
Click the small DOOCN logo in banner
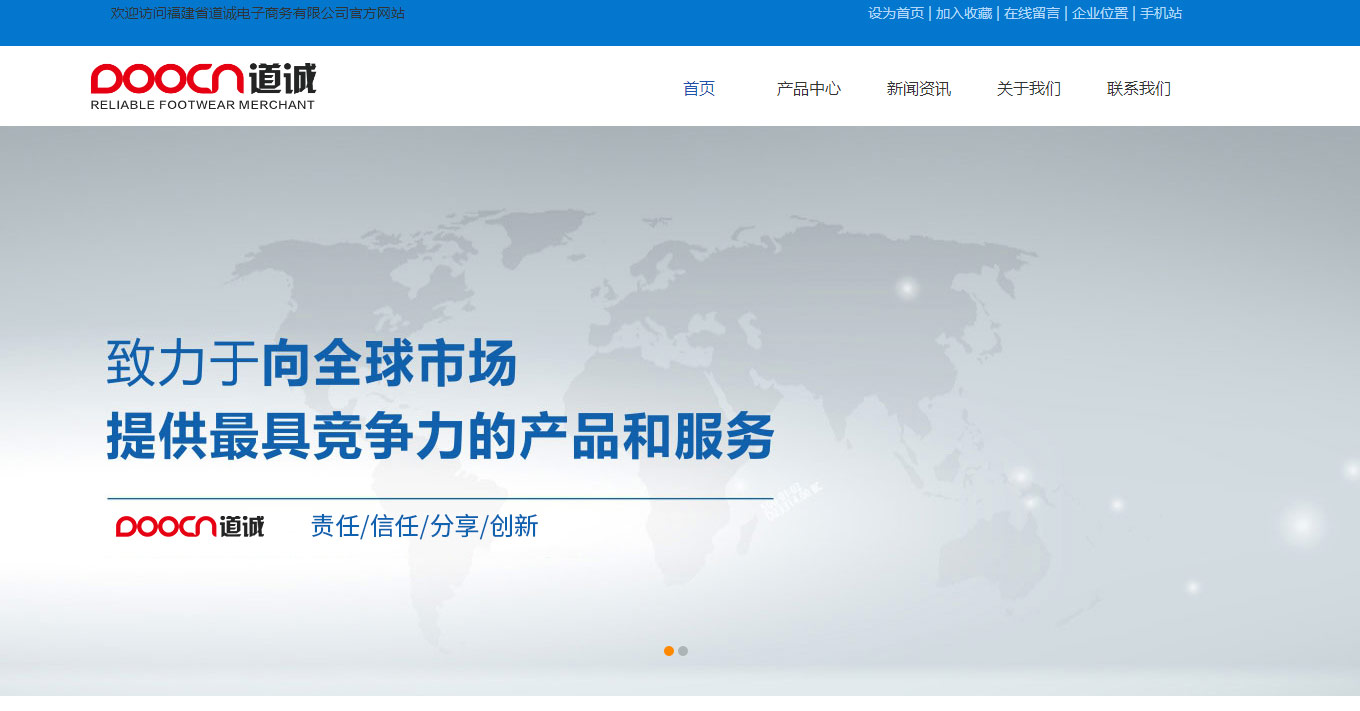(x=190, y=526)
